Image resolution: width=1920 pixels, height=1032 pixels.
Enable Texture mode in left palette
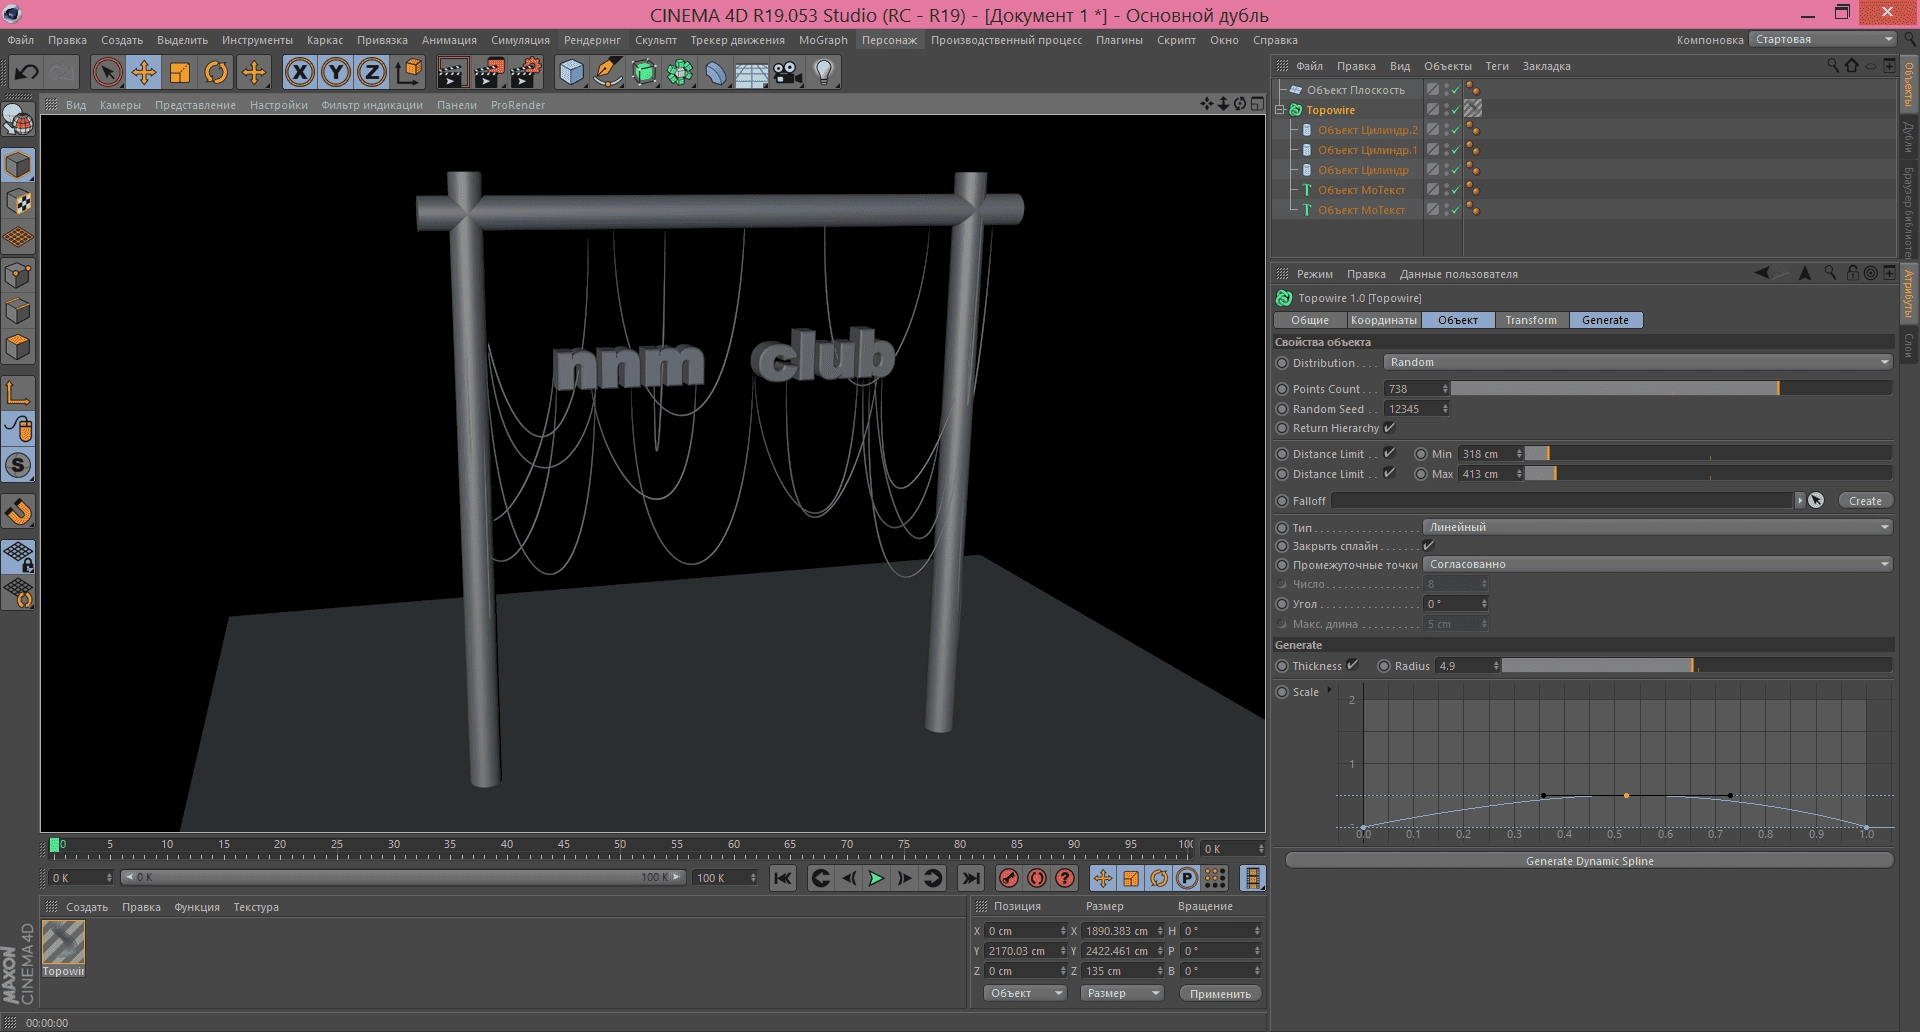(18, 202)
